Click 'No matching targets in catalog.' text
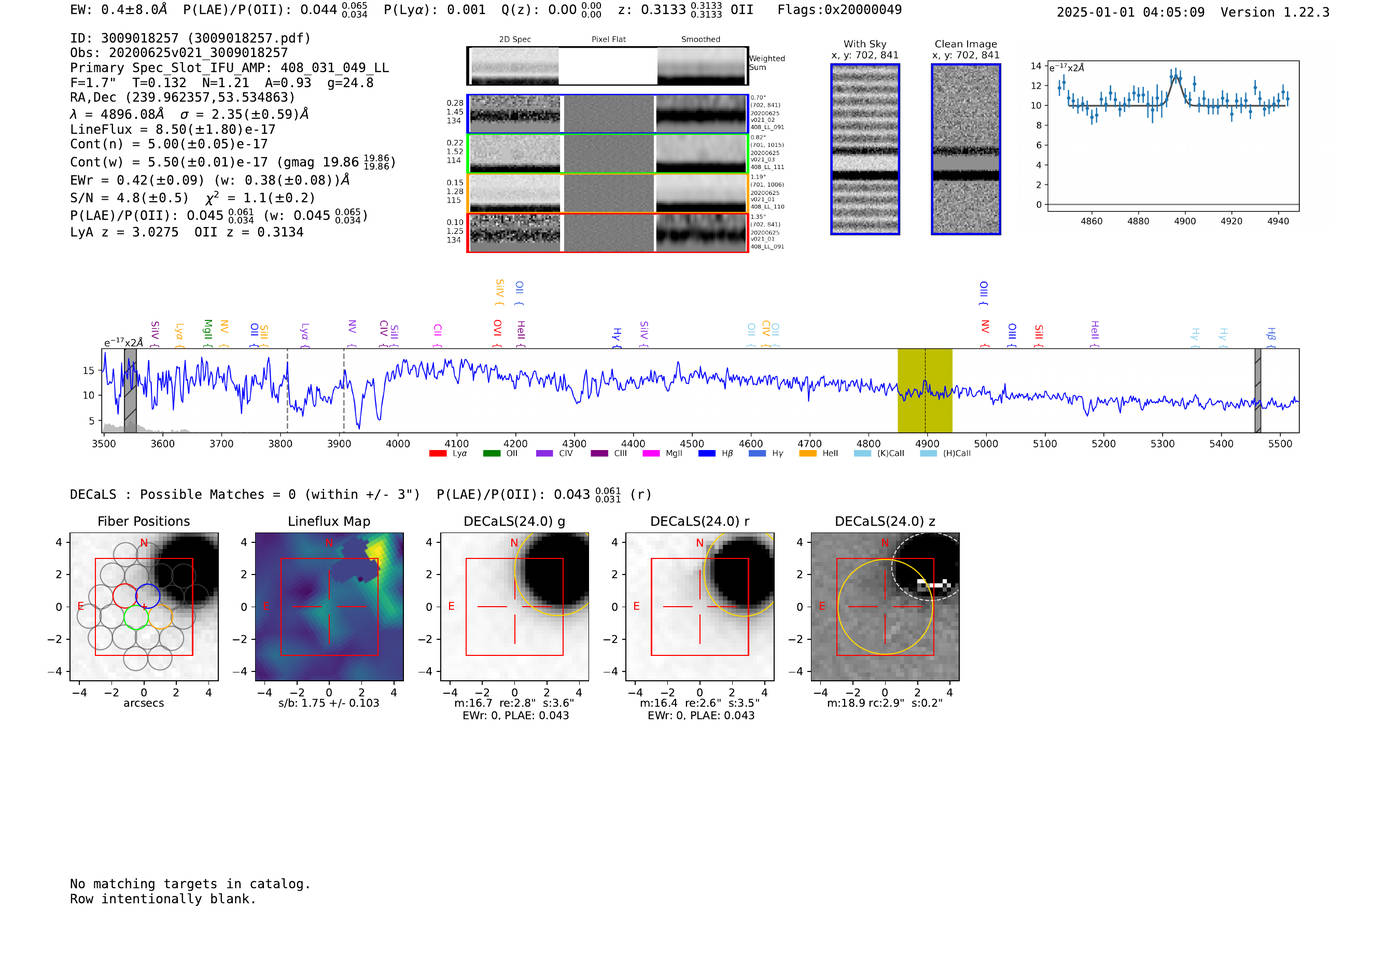Image resolution: width=1400 pixels, height=953 pixels. click(190, 884)
